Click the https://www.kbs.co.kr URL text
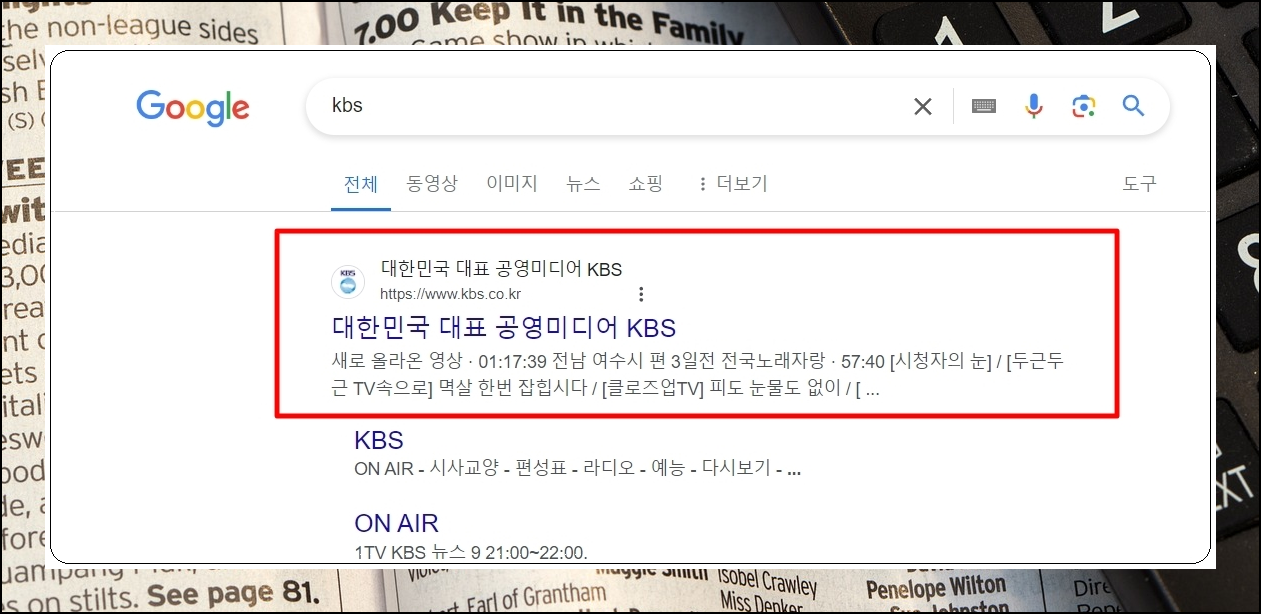The width and height of the screenshot is (1261, 614). pos(450,294)
